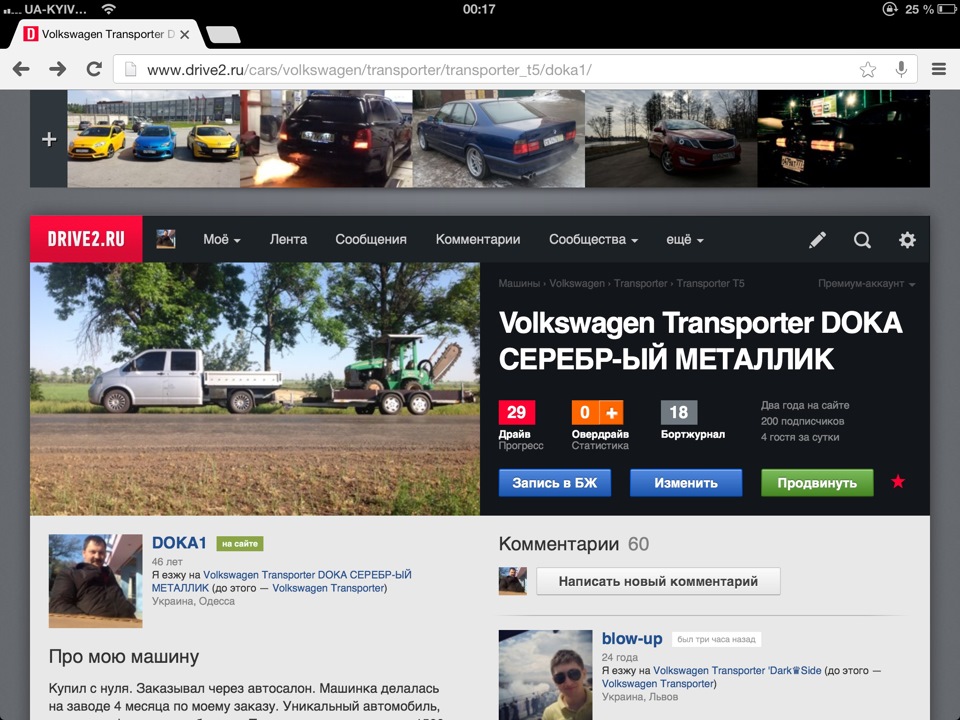Click the search magnifier icon

coord(863,239)
